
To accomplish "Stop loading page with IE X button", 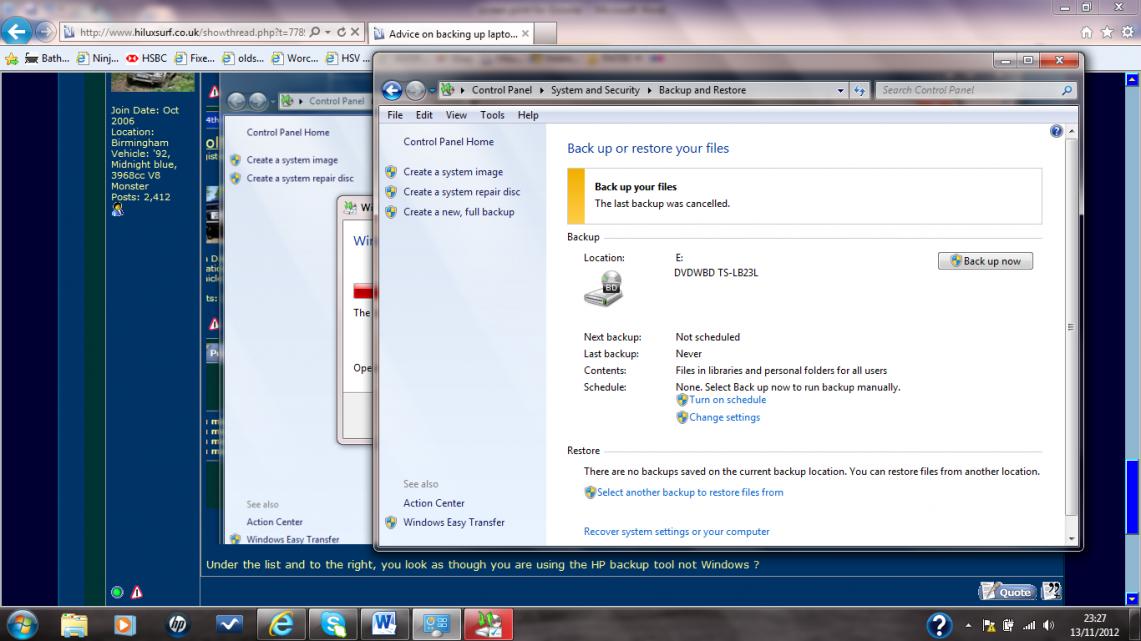I will [x=354, y=33].
